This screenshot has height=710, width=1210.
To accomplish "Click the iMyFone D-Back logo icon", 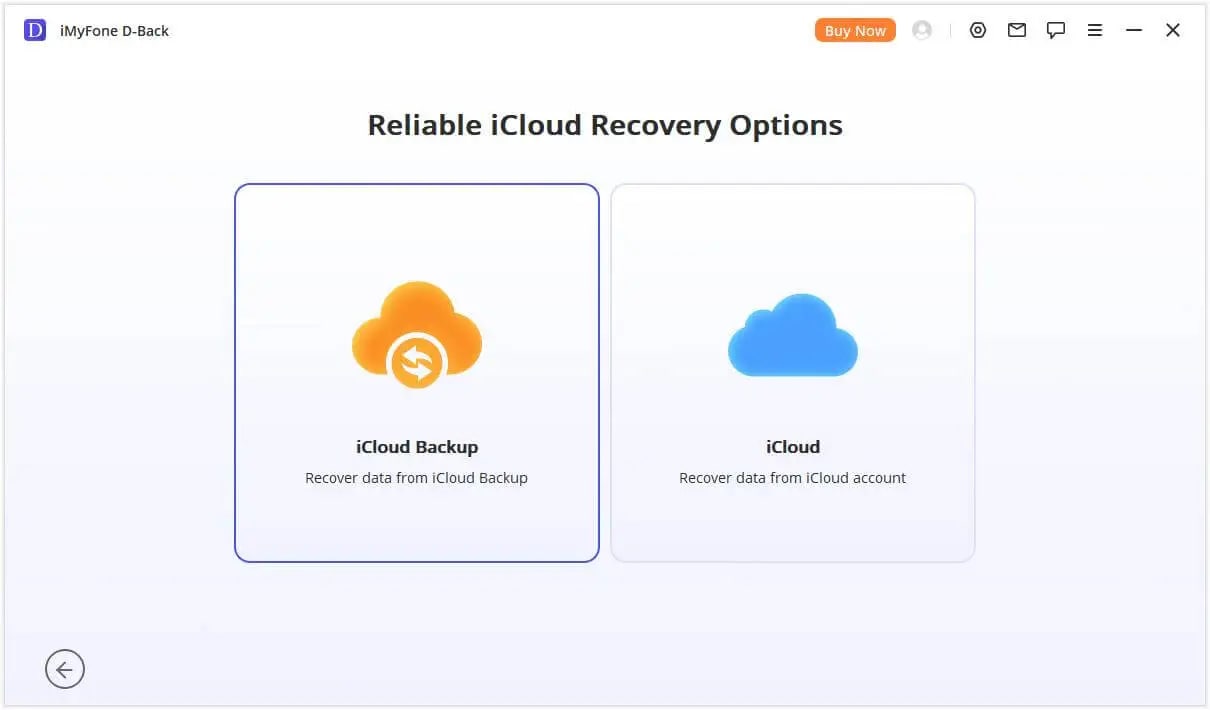I will pos(34,30).
